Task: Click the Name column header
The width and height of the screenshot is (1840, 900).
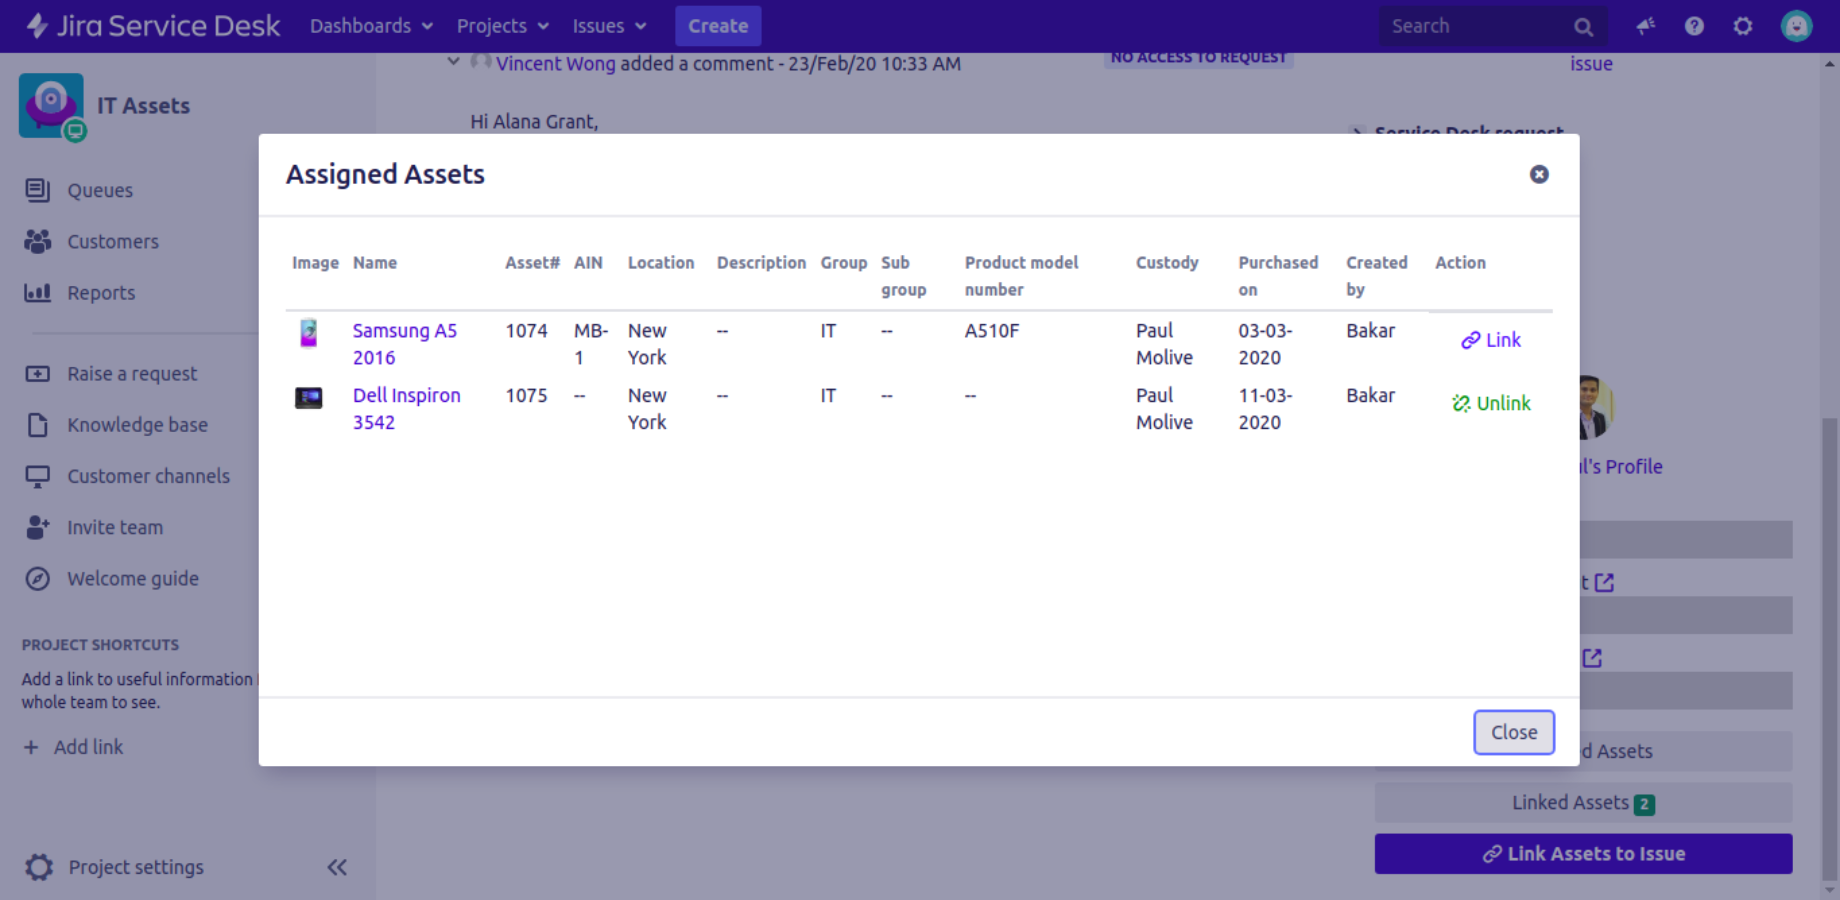Action: [375, 262]
